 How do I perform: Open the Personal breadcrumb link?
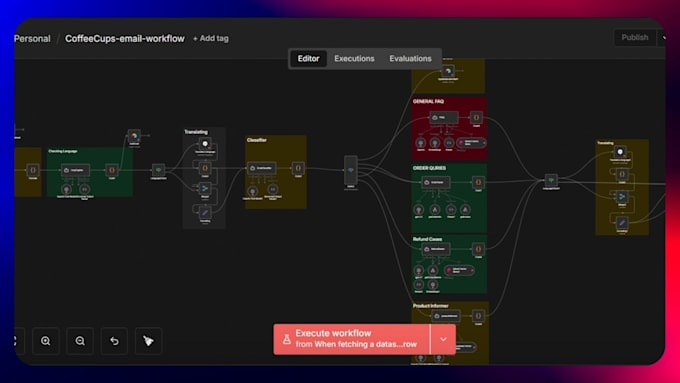[x=32, y=39]
